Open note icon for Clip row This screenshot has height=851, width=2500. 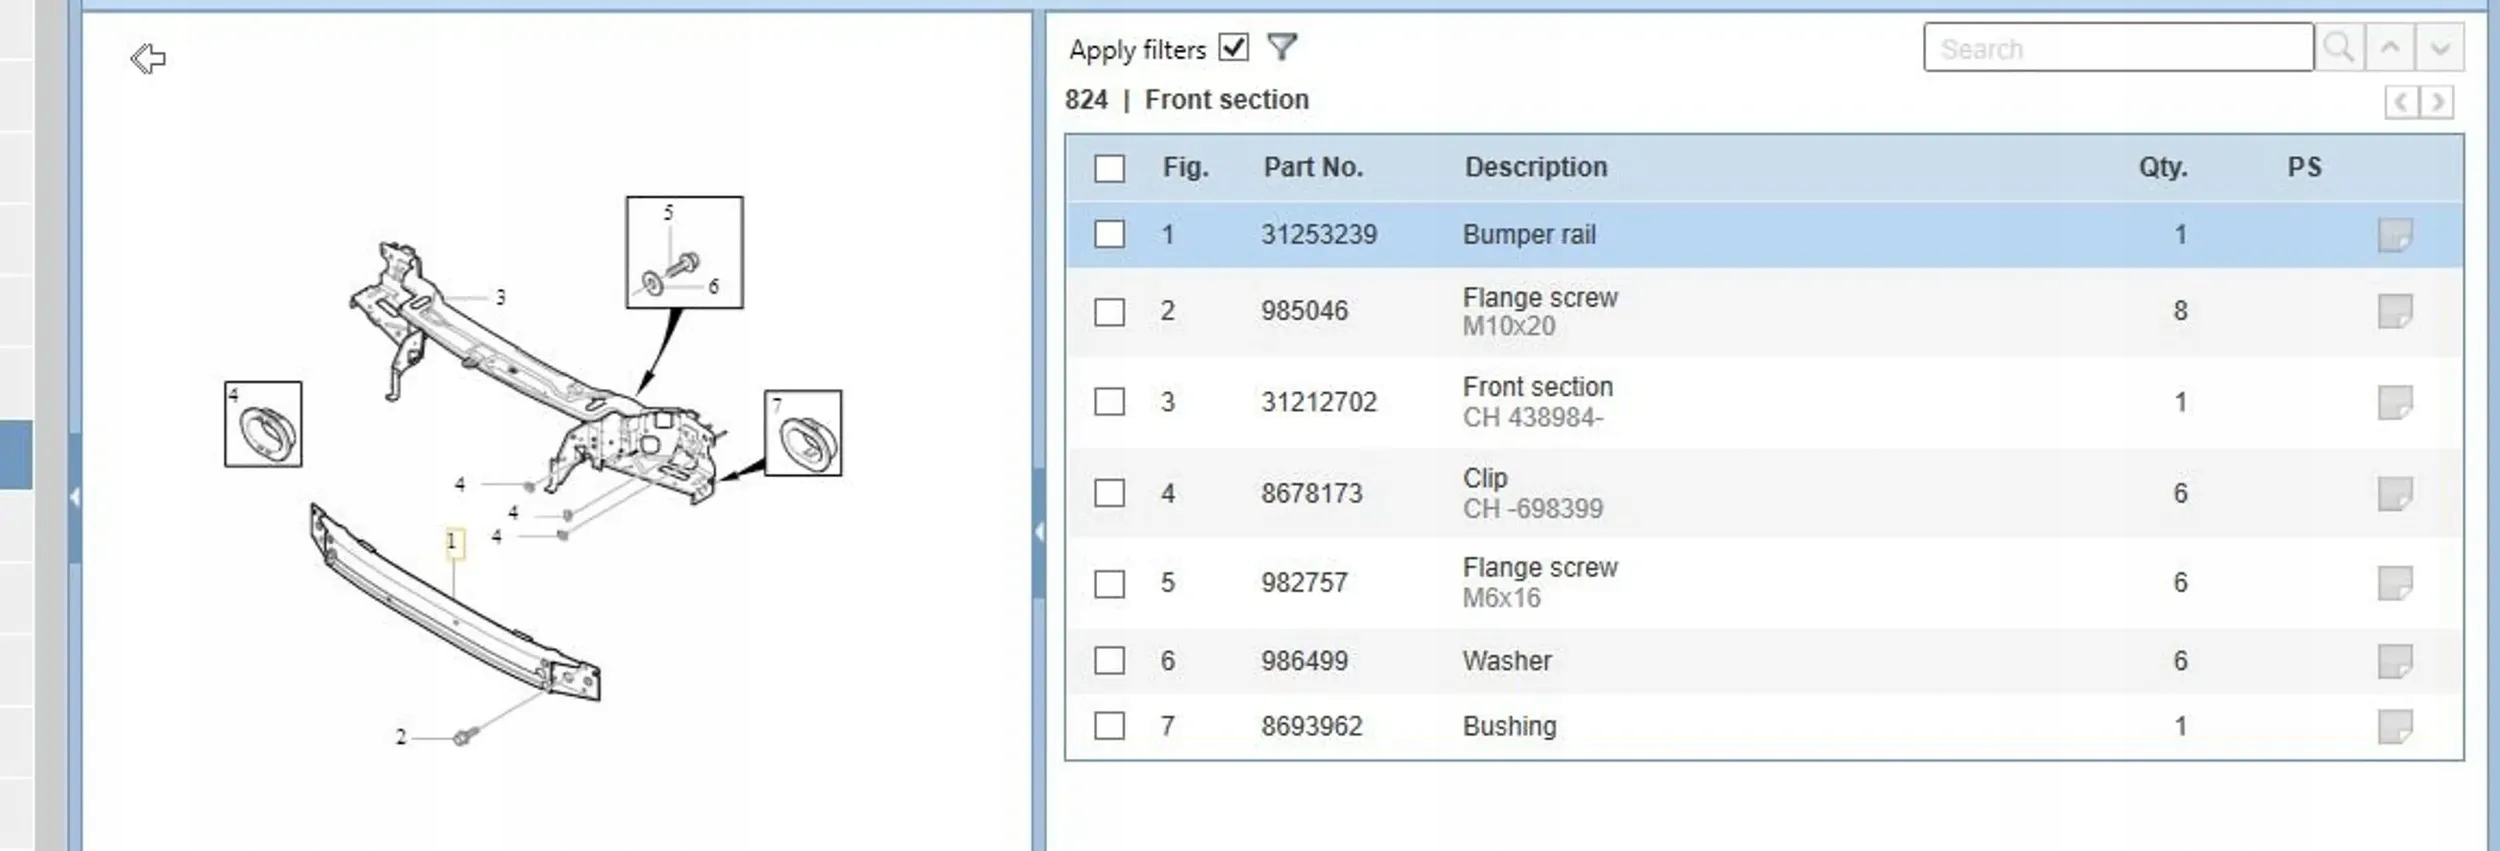click(2394, 493)
